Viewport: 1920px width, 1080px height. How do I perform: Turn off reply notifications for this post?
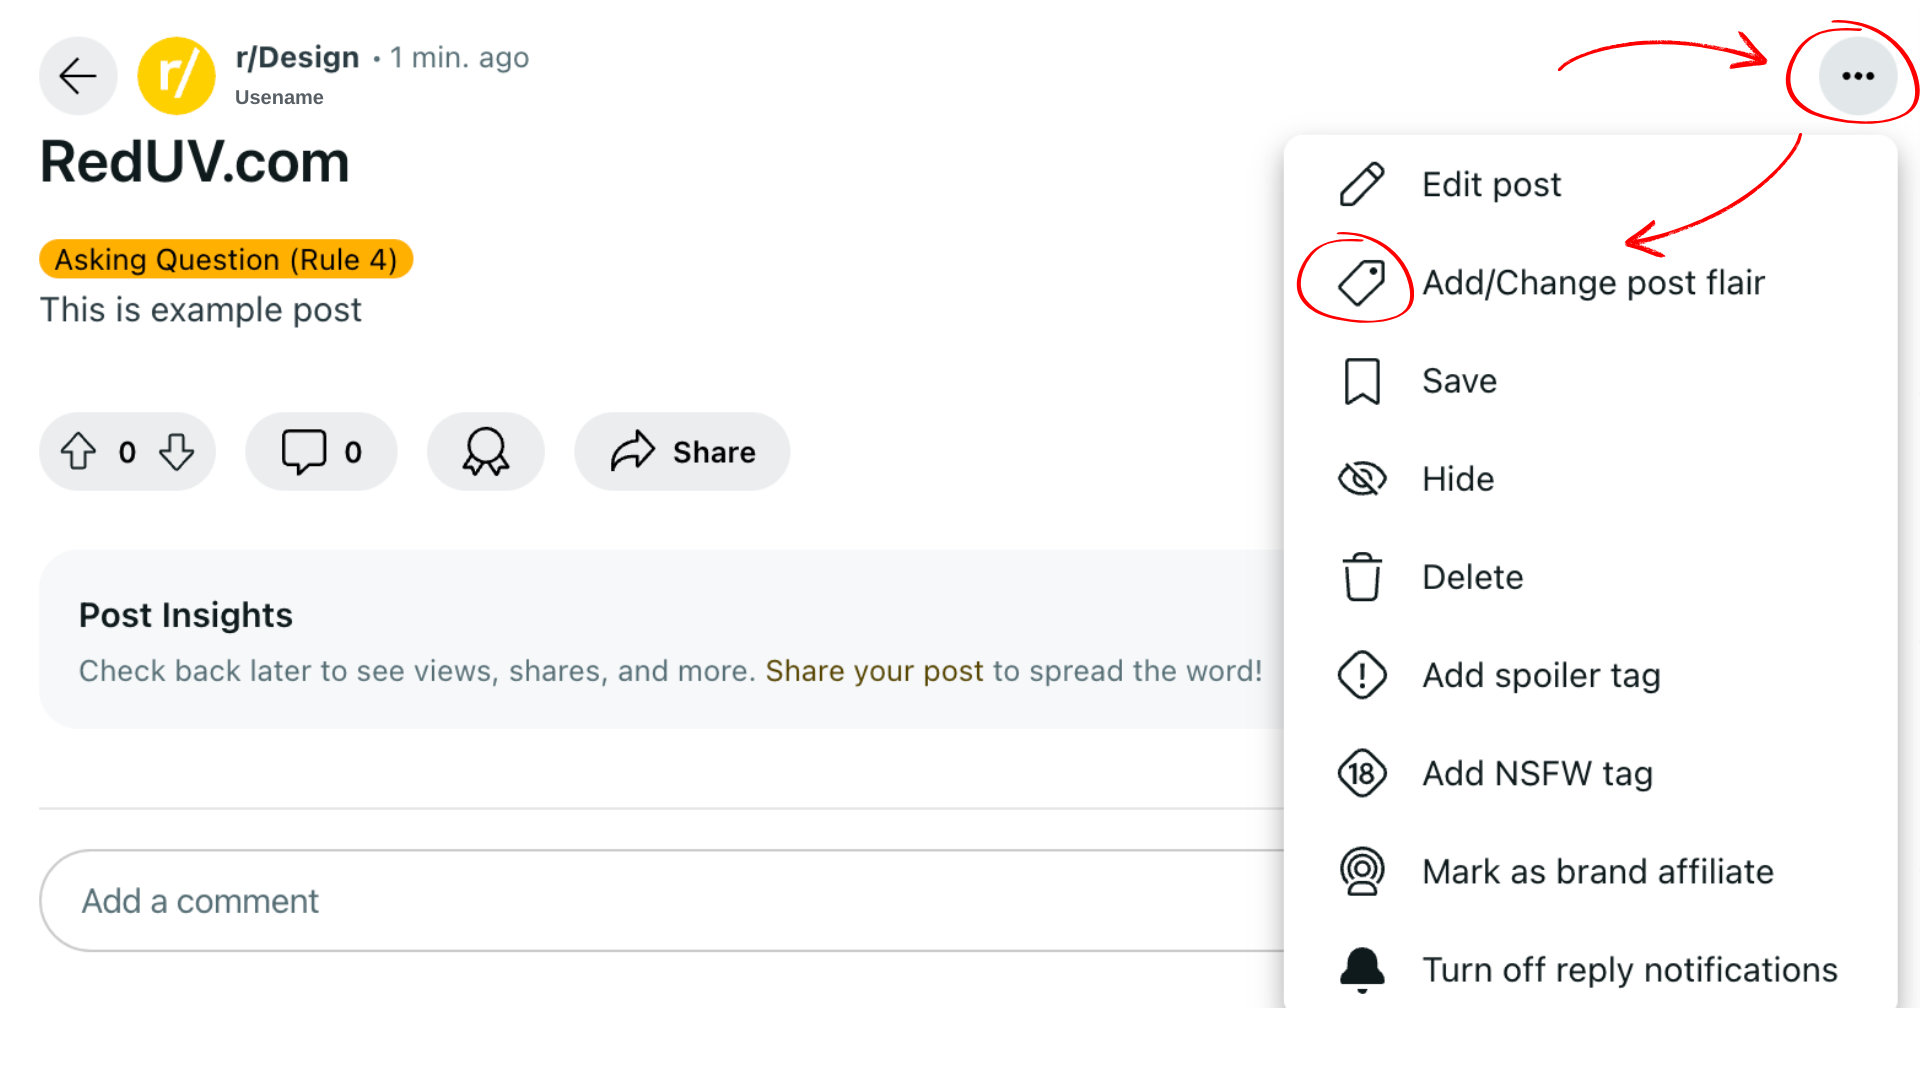[1628, 968]
